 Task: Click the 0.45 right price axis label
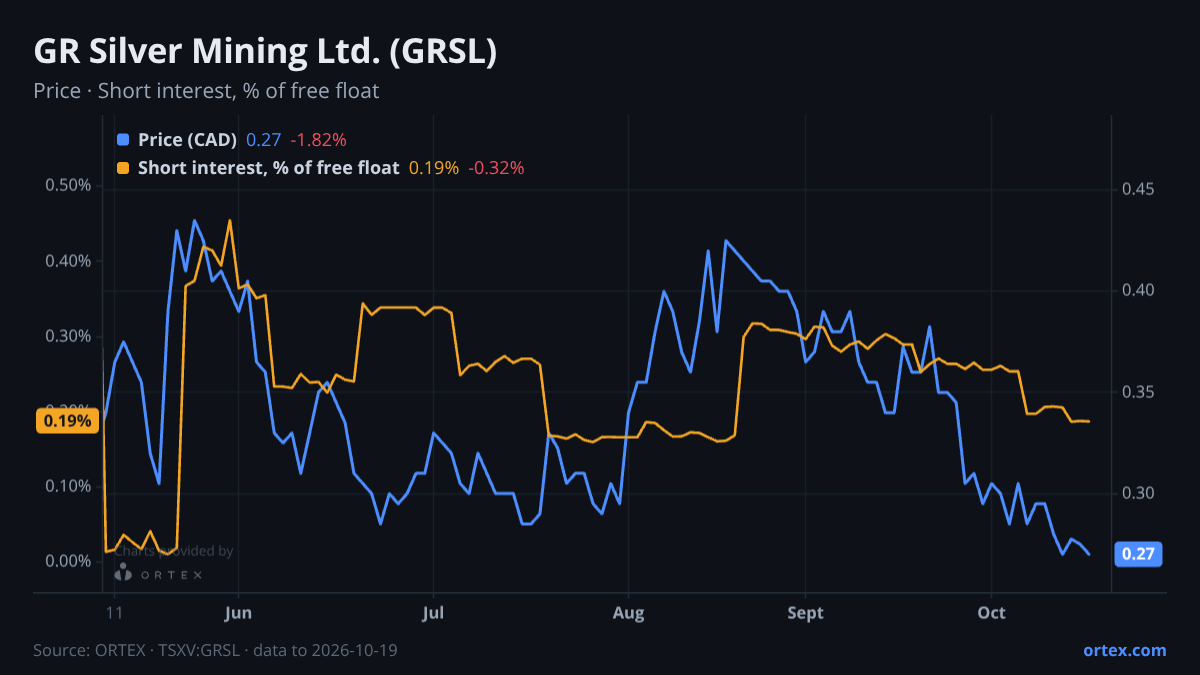tap(1138, 190)
